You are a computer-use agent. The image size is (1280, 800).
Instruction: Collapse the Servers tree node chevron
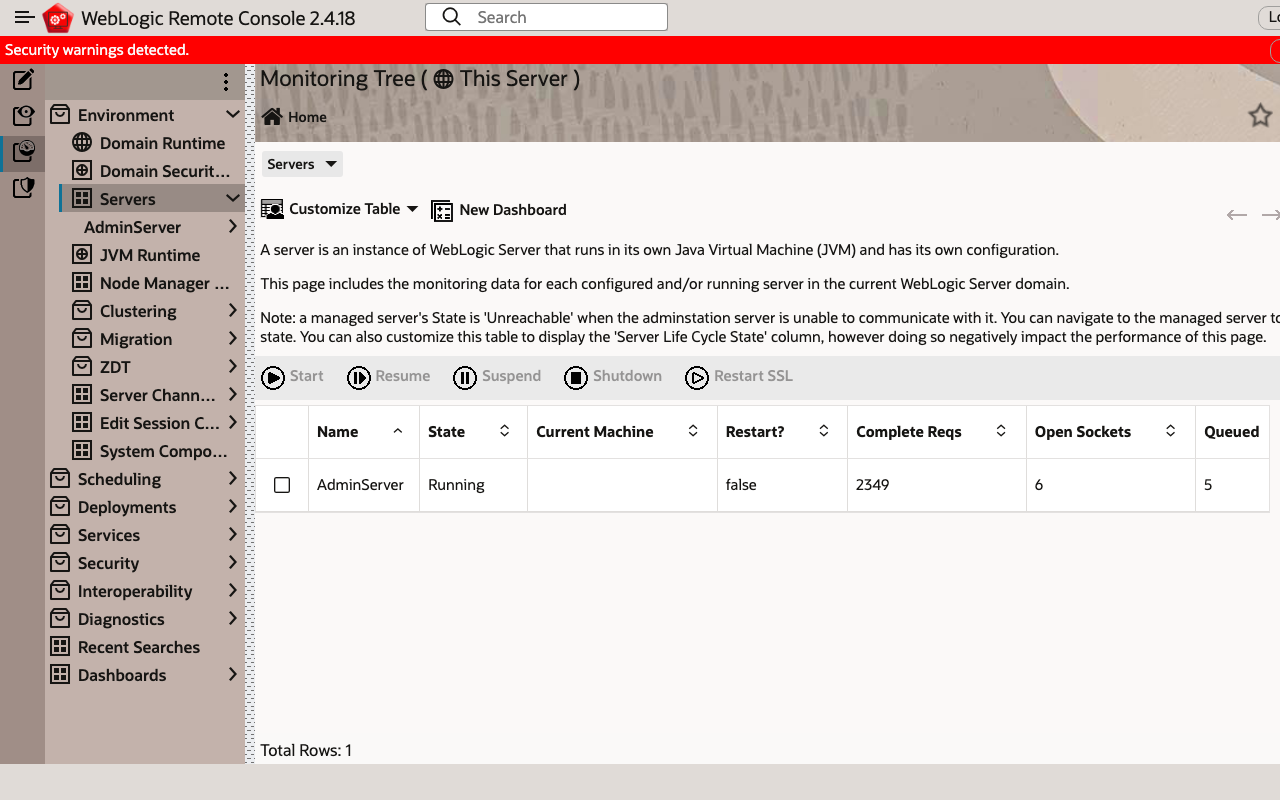click(x=233, y=199)
